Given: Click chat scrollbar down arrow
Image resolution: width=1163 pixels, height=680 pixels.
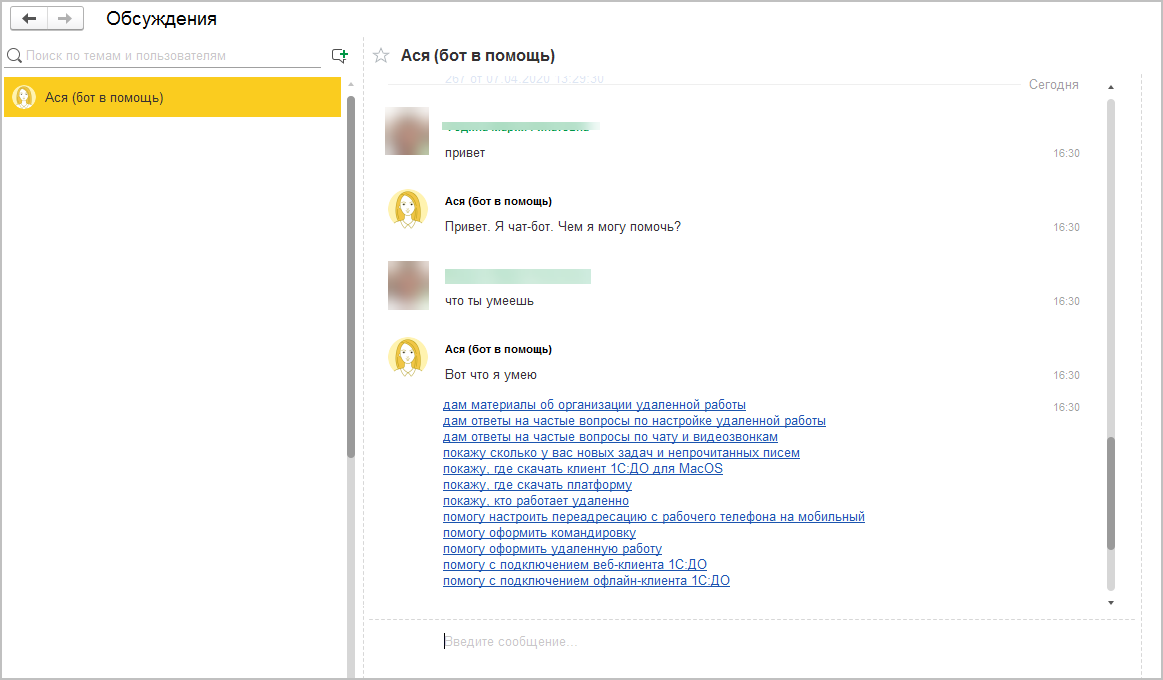Looking at the screenshot, I should click(x=1111, y=603).
